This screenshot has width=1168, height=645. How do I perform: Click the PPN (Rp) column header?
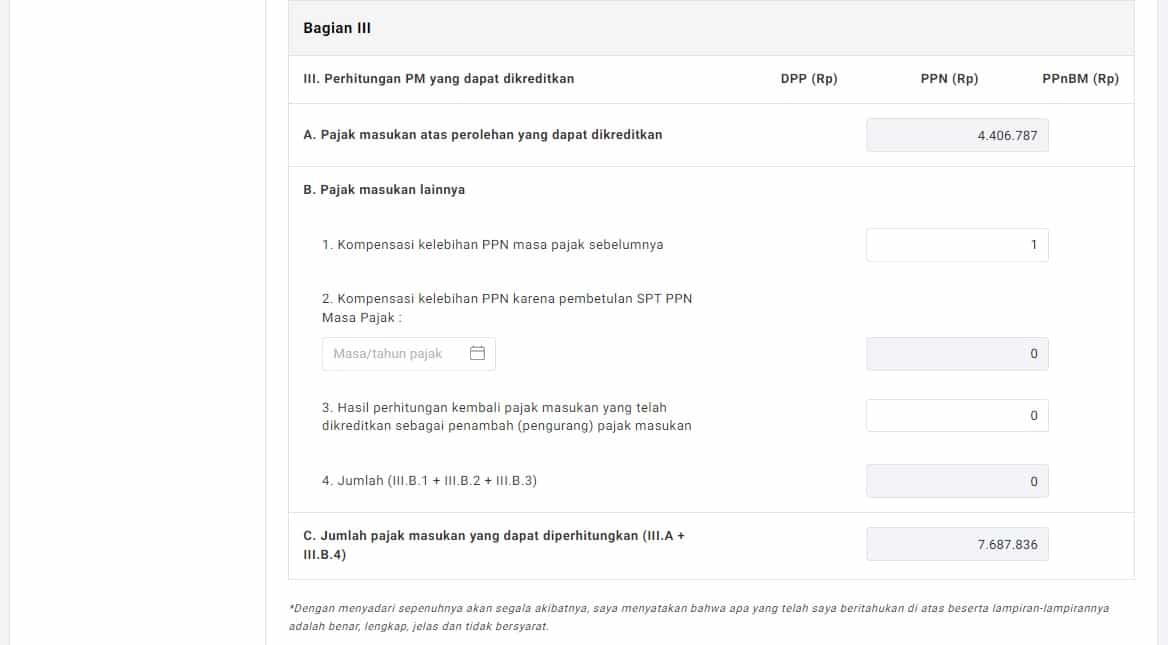[x=949, y=78]
